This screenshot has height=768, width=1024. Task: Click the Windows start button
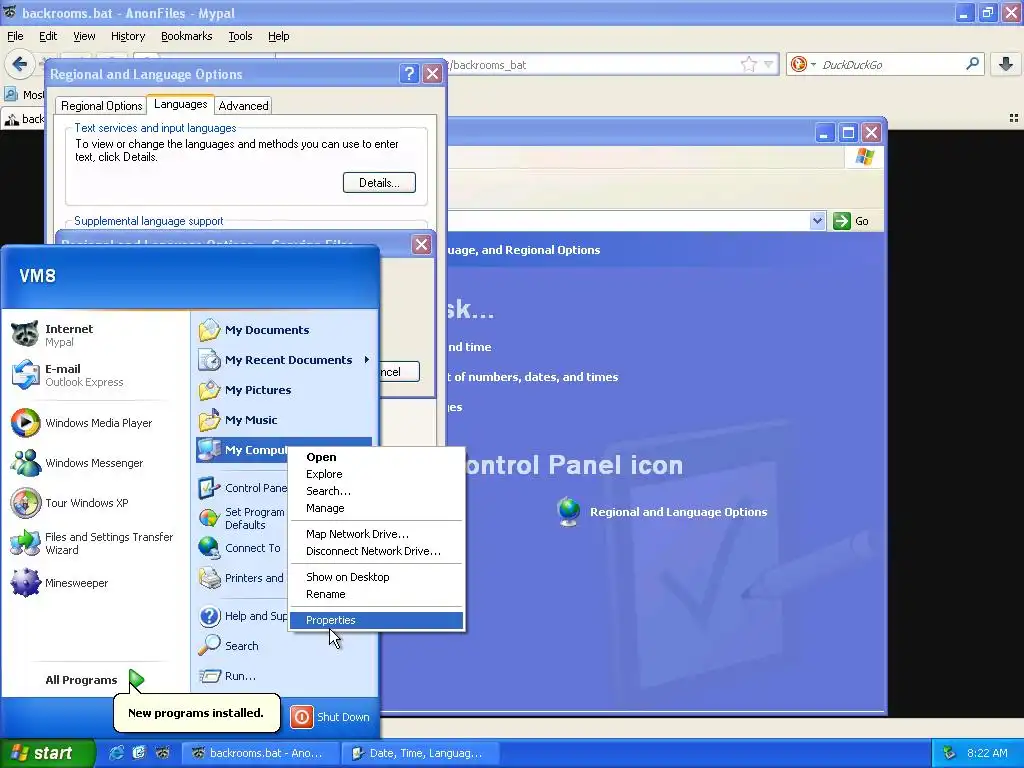point(47,753)
